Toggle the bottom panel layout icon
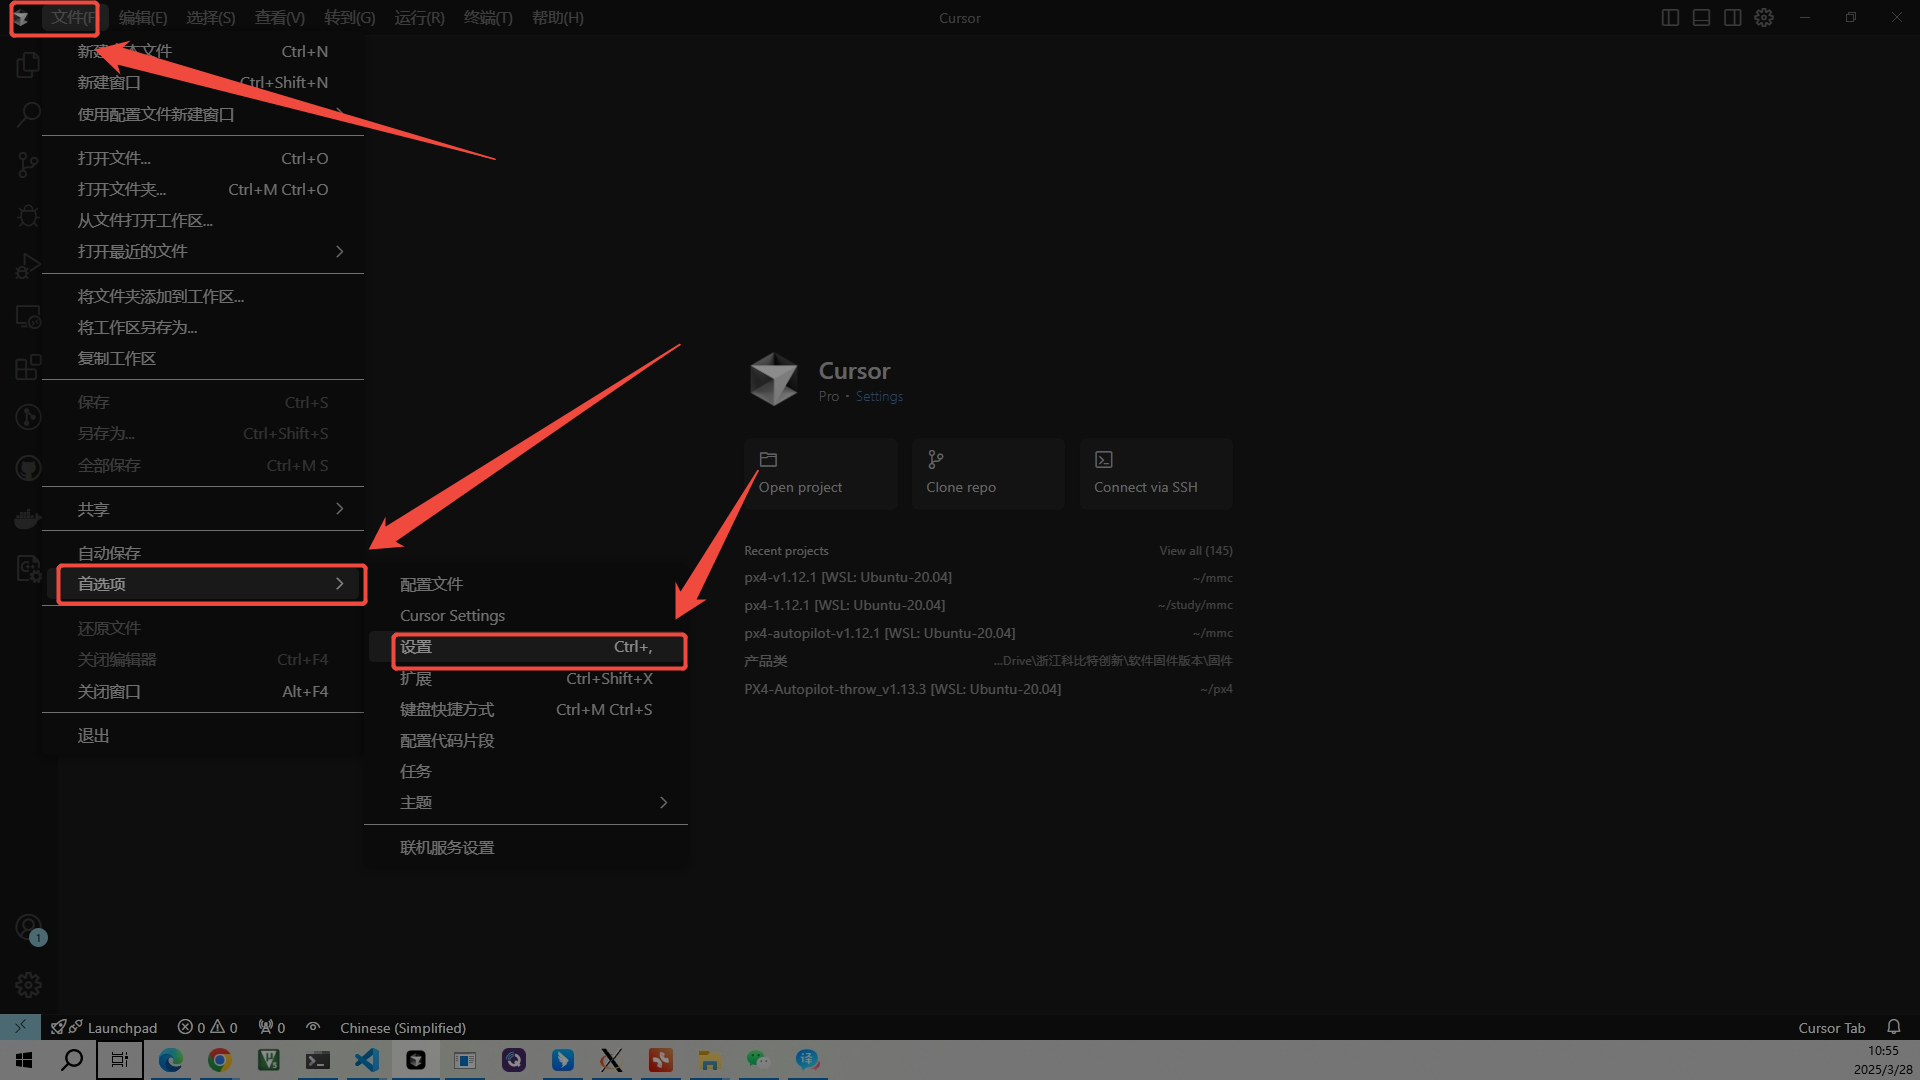Screen dimensions: 1920x1080 (1701, 18)
